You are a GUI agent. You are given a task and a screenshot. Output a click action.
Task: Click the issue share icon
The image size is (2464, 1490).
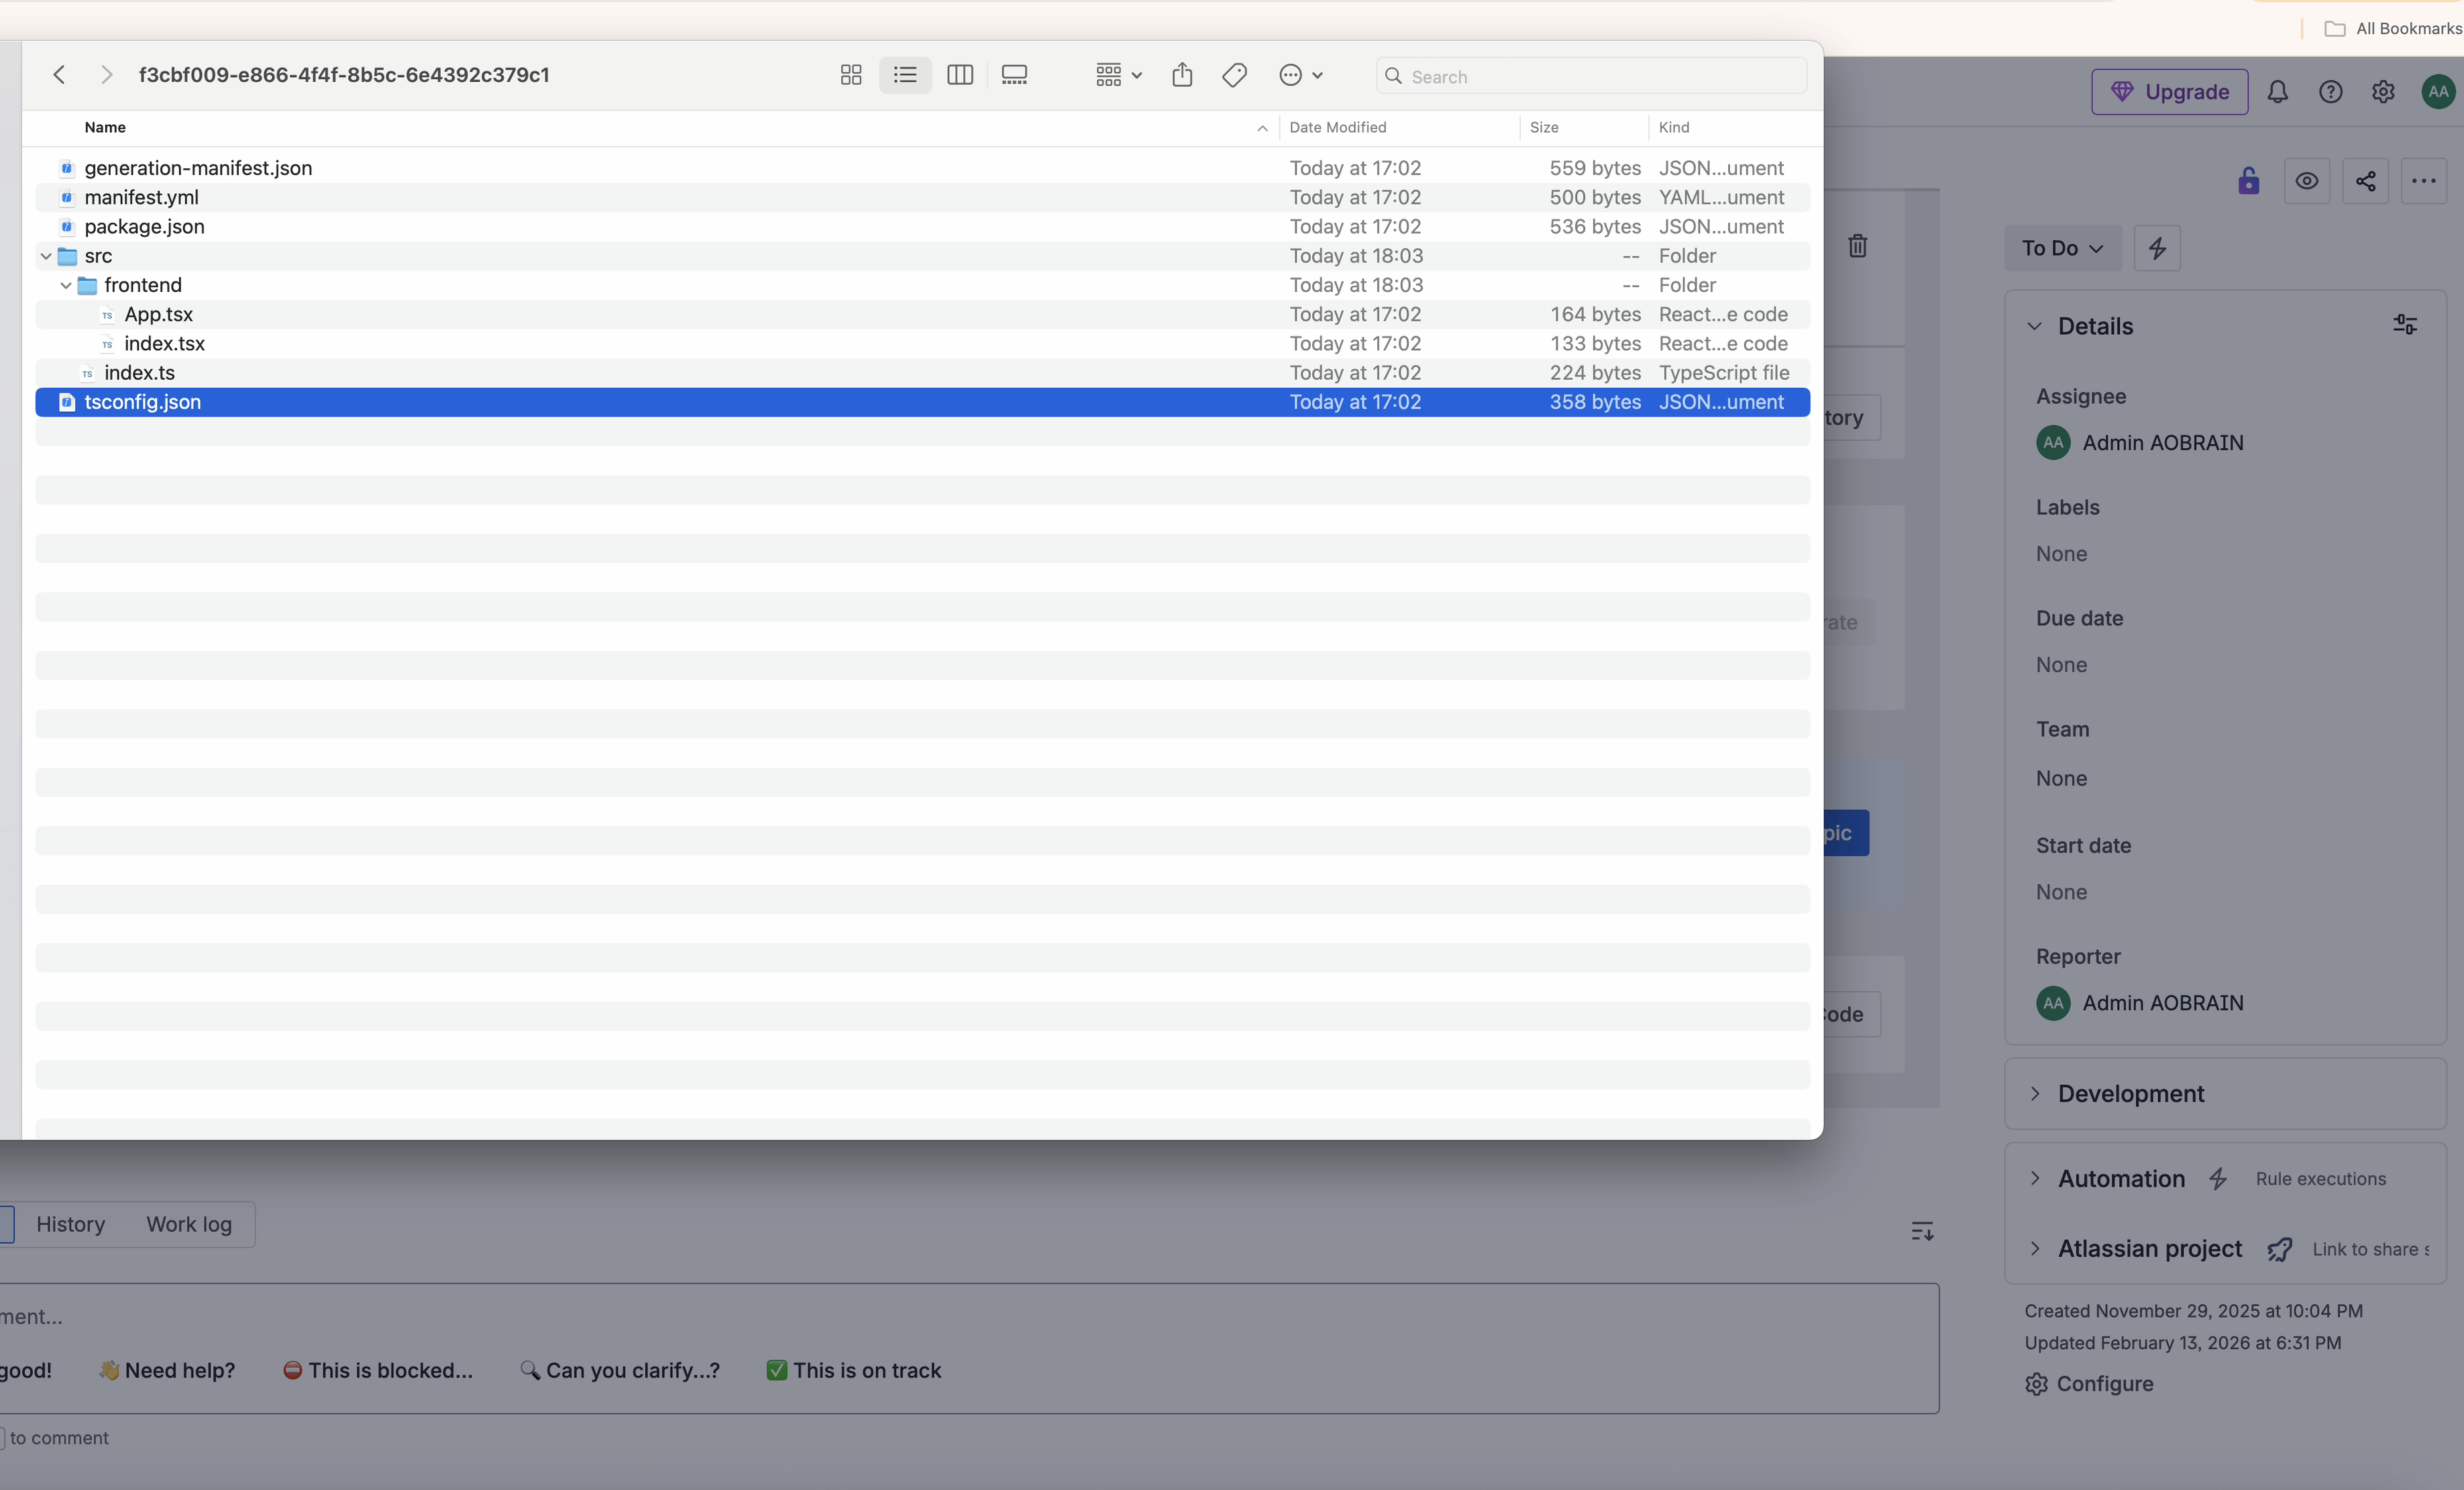click(2366, 181)
